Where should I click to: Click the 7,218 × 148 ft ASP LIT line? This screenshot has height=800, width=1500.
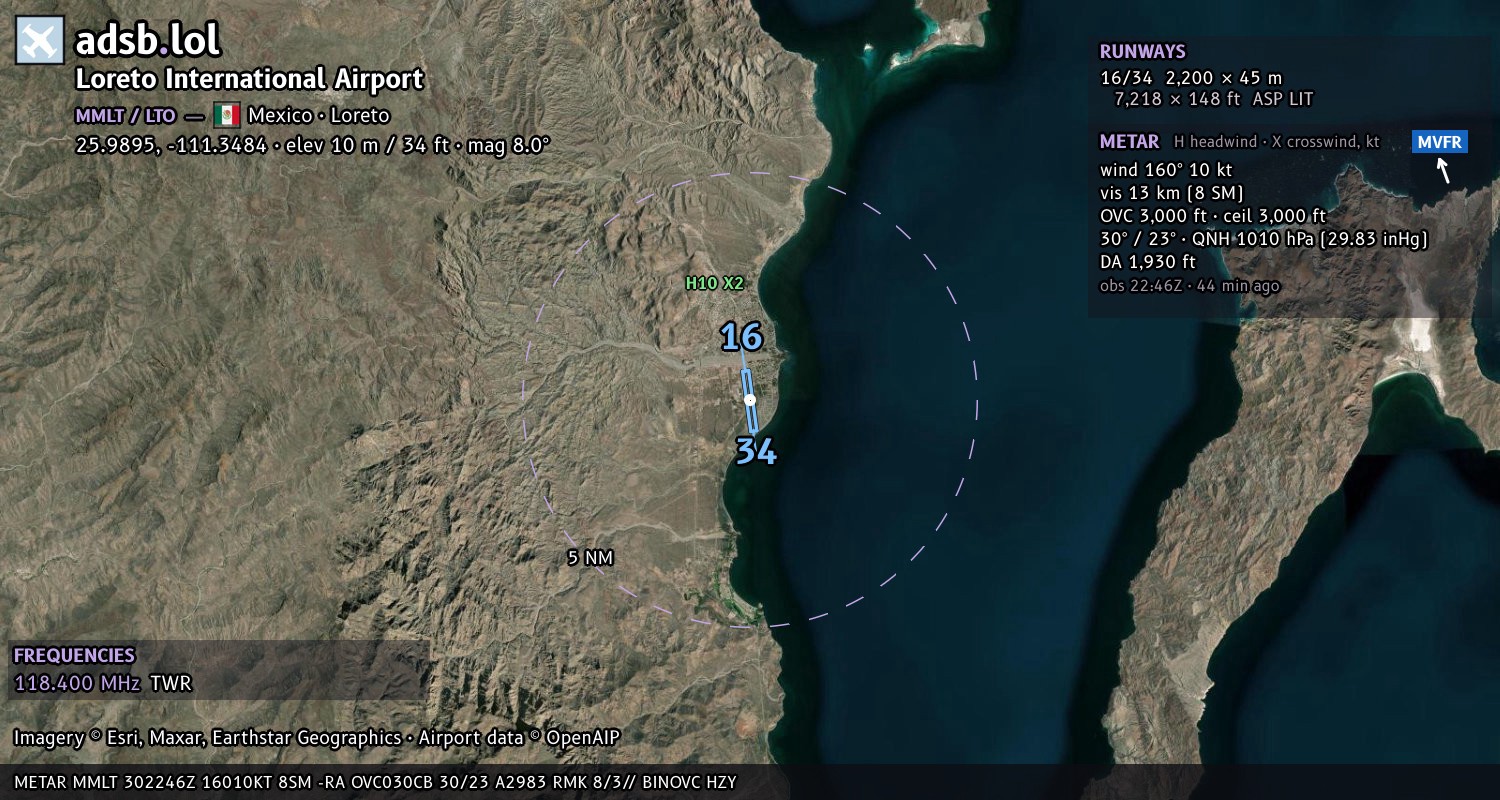pos(1213,99)
